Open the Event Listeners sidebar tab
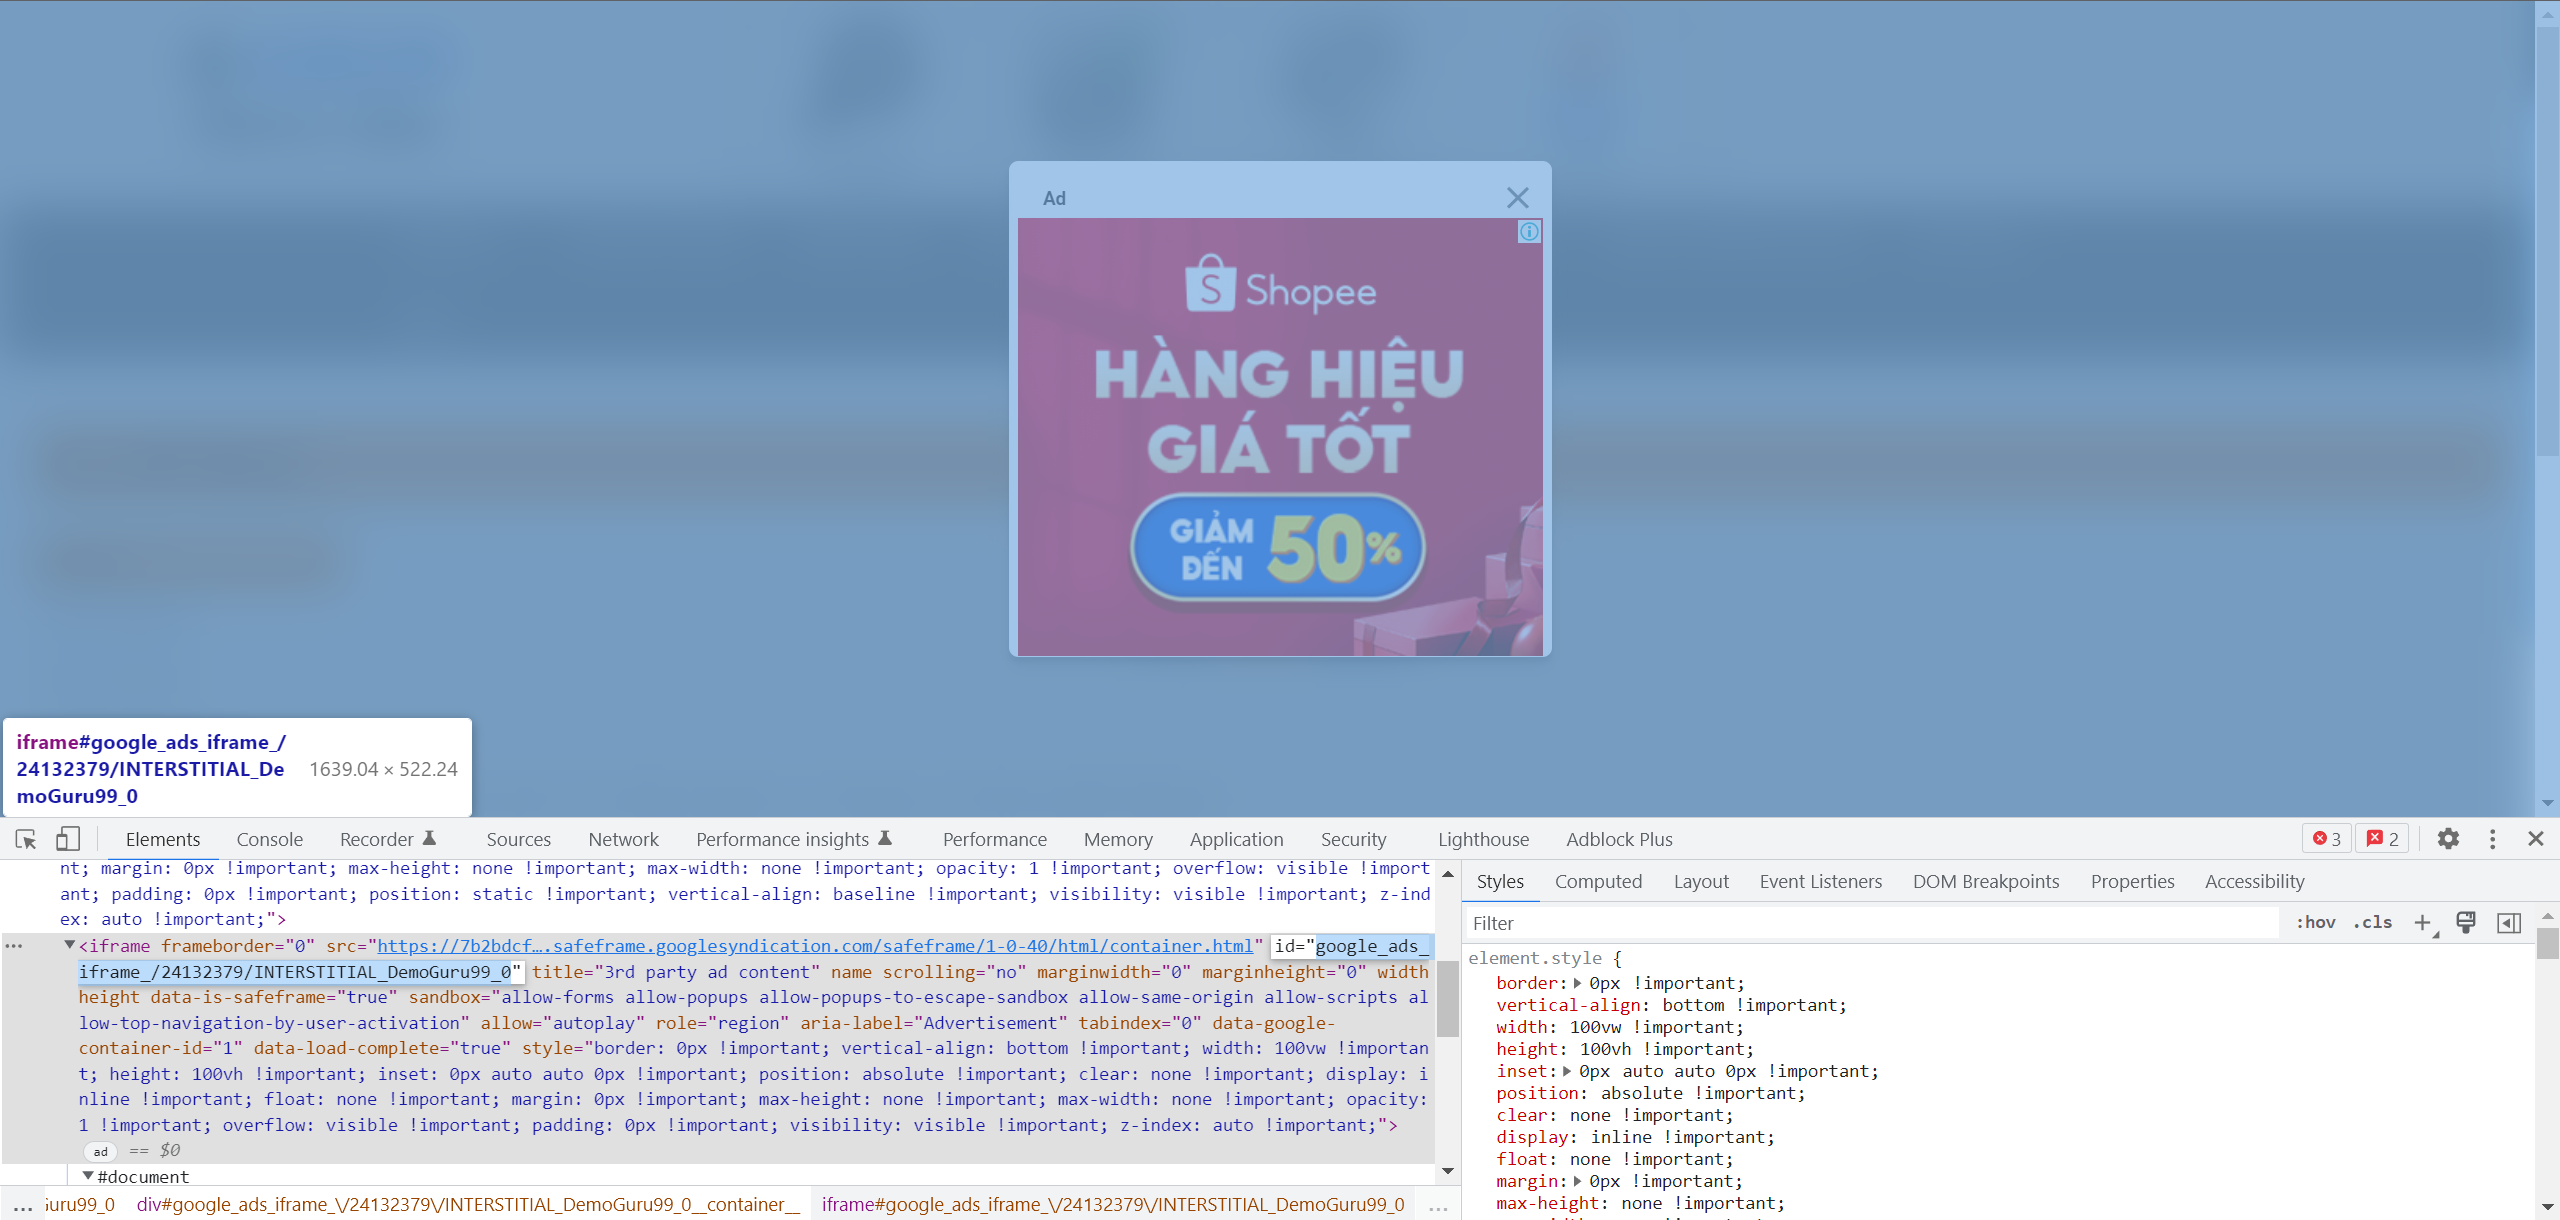 tap(1820, 881)
